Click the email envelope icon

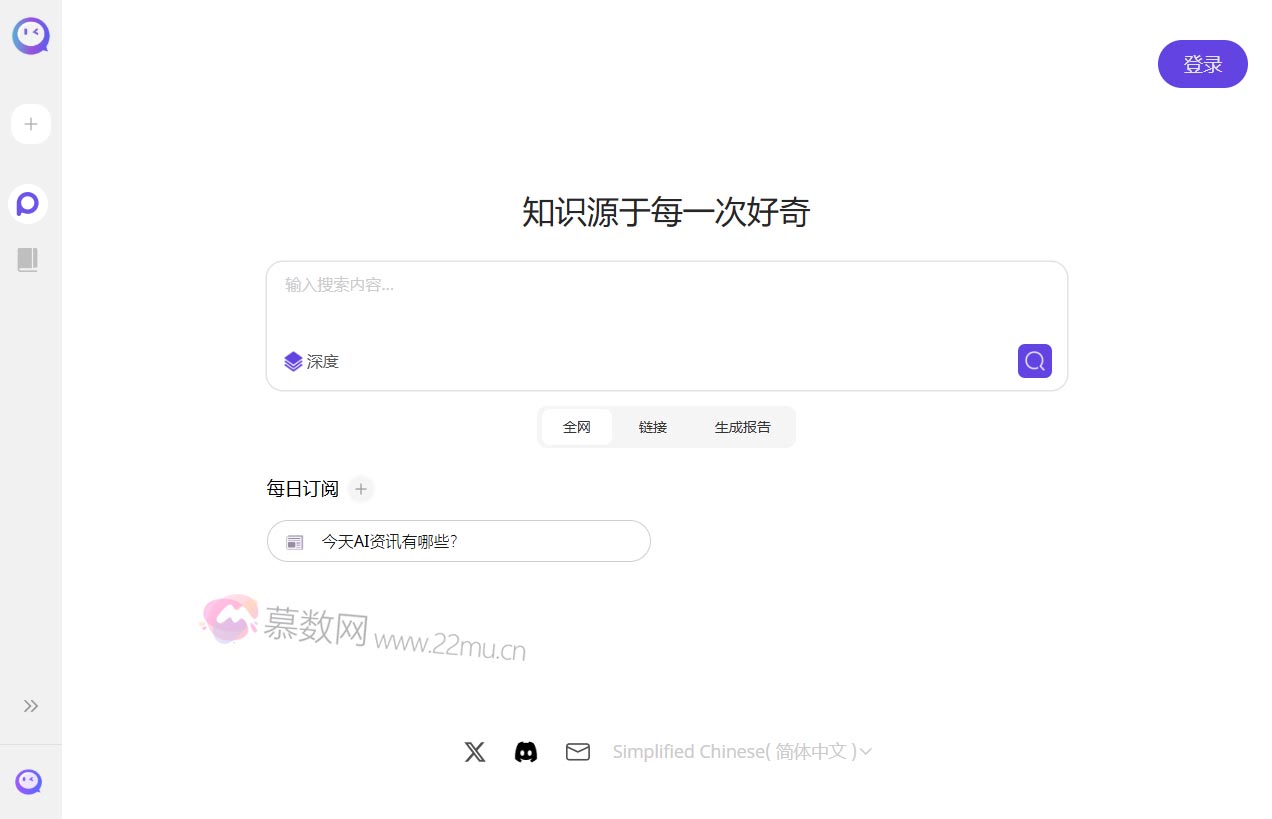point(578,752)
